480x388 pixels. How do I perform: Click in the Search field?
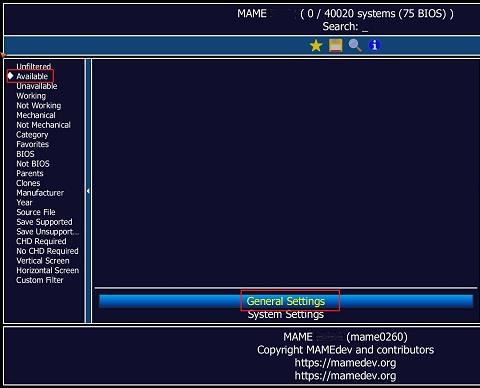coord(345,26)
